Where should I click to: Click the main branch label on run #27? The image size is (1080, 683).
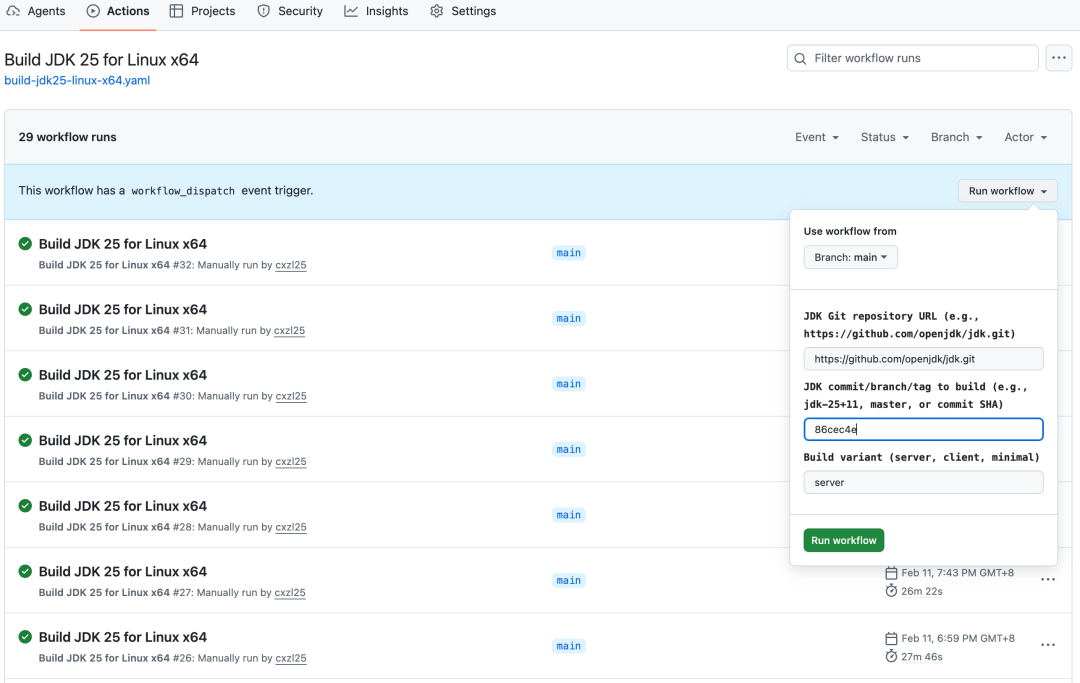tap(568, 580)
